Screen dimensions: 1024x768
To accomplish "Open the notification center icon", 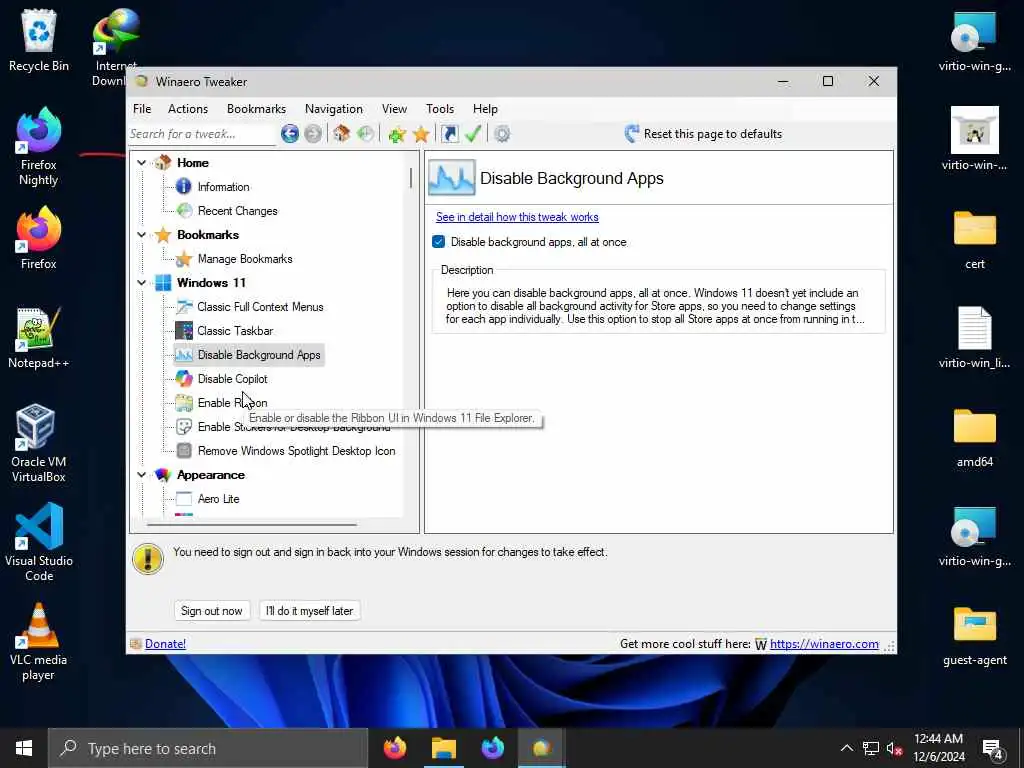I will [993, 748].
